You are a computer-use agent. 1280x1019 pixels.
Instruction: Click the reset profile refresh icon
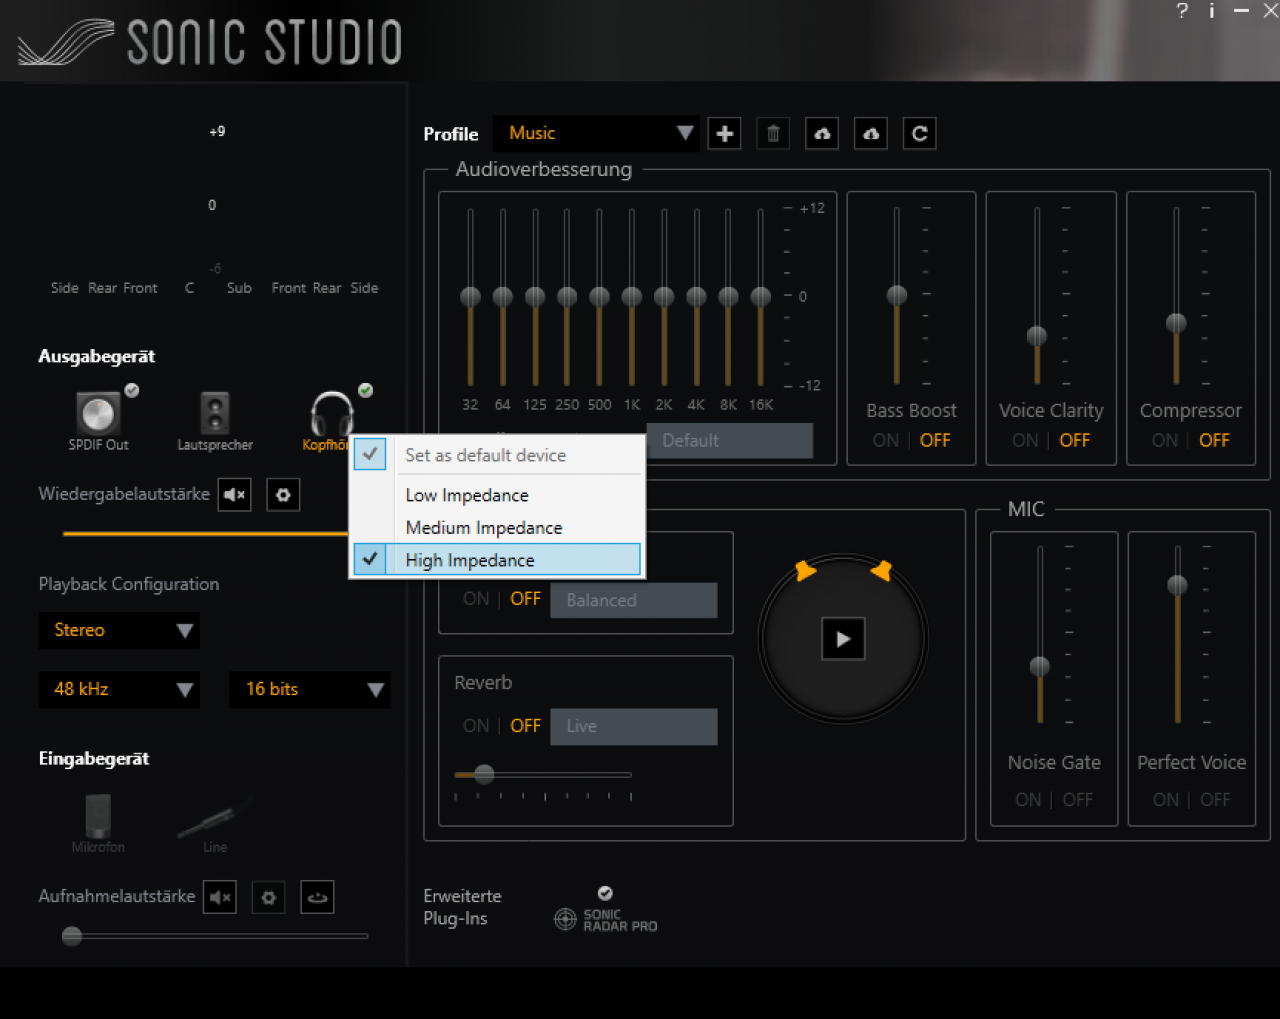(x=920, y=133)
